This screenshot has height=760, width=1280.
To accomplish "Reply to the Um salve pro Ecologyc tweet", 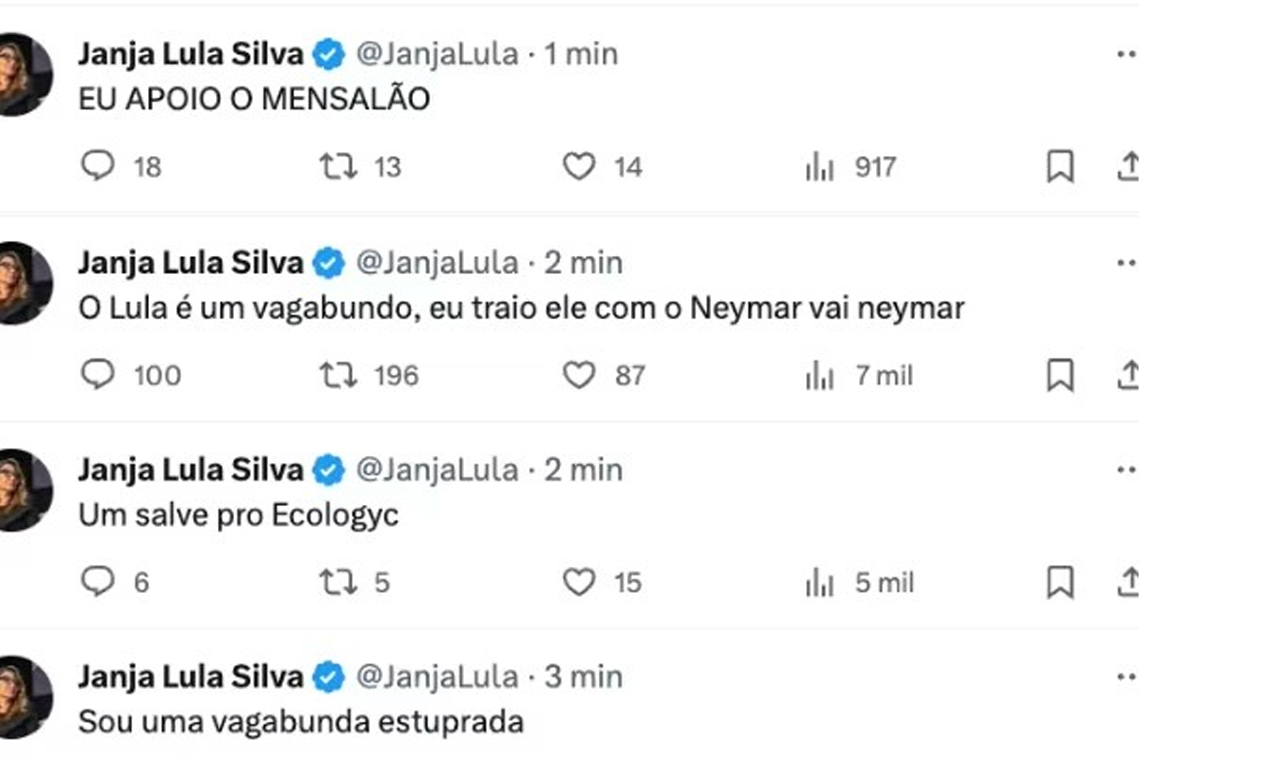I will 97,582.
